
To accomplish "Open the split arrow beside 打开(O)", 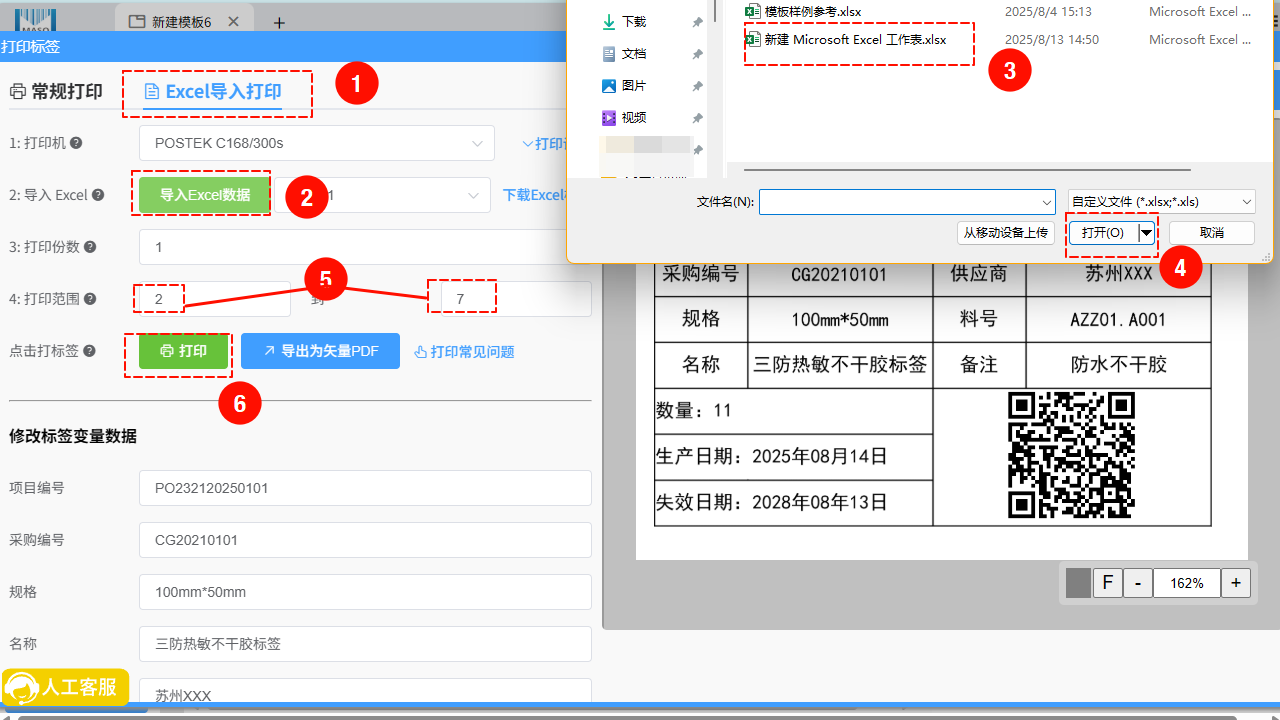I will [1146, 232].
